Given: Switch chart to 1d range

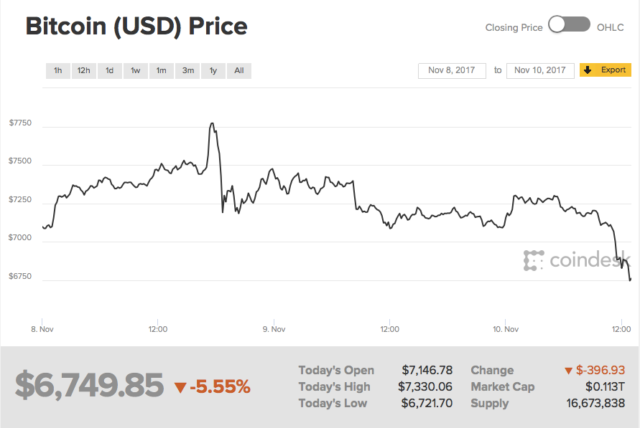Looking at the screenshot, I should pyautogui.click(x=110, y=71).
